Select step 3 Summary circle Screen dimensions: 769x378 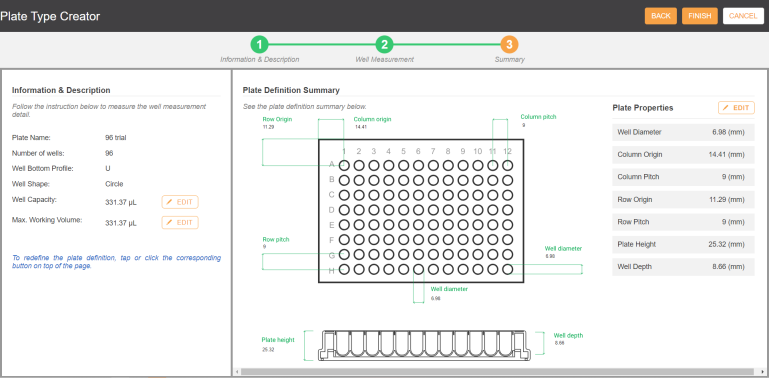pos(510,45)
